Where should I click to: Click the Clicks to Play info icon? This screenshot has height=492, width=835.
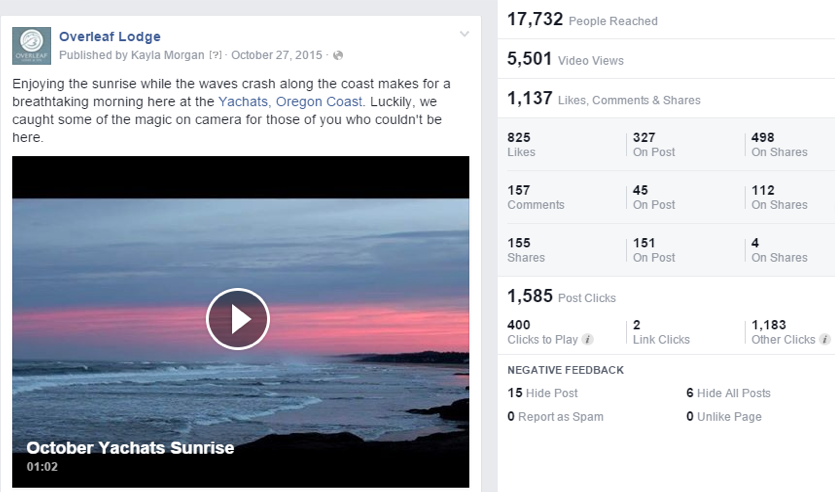pos(587,339)
